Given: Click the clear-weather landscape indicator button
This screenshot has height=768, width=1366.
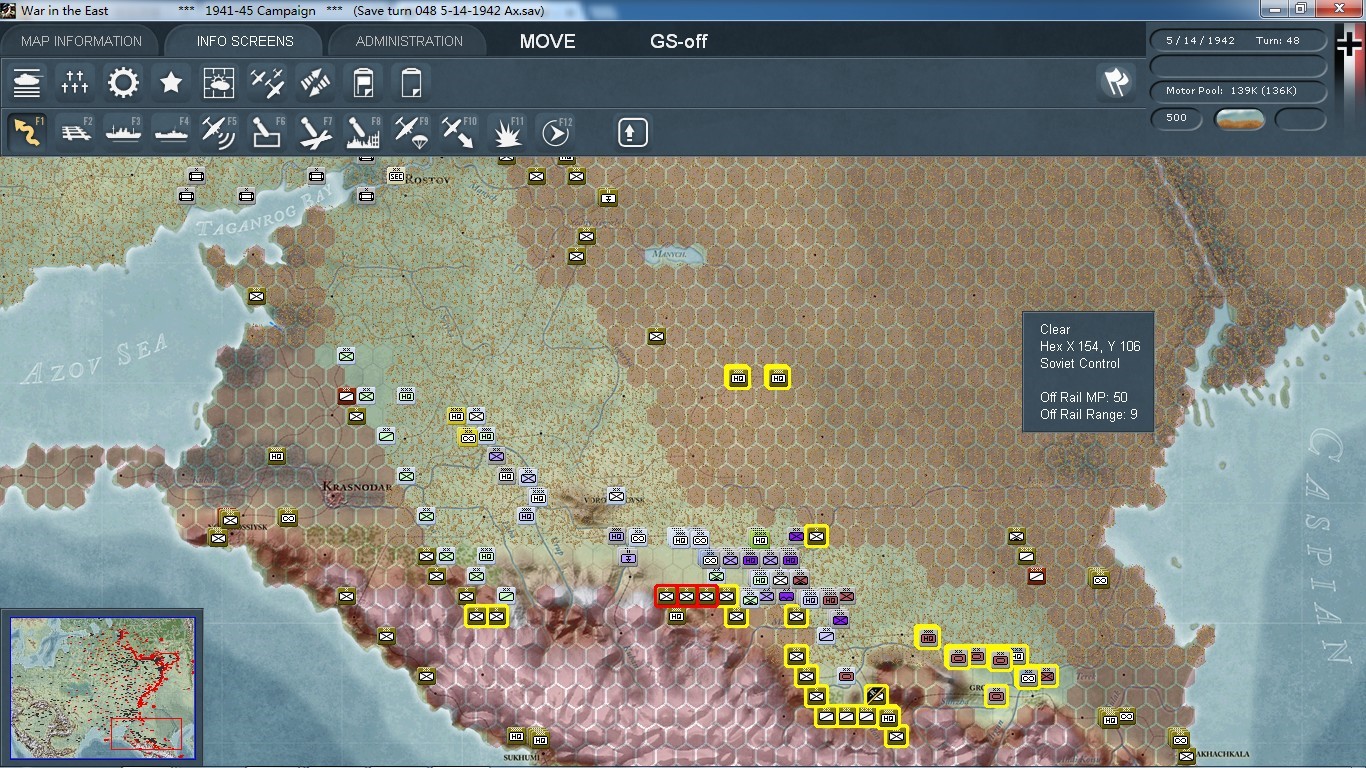Looking at the screenshot, I should click(1240, 119).
